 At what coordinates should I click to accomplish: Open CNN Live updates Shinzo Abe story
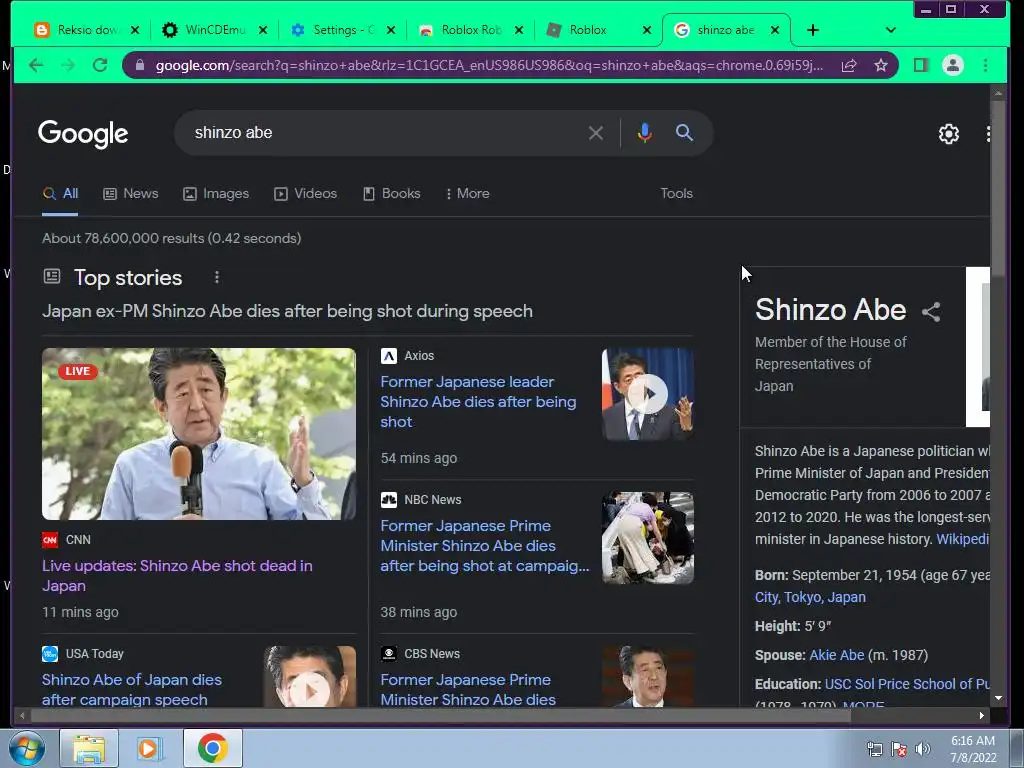click(x=177, y=575)
